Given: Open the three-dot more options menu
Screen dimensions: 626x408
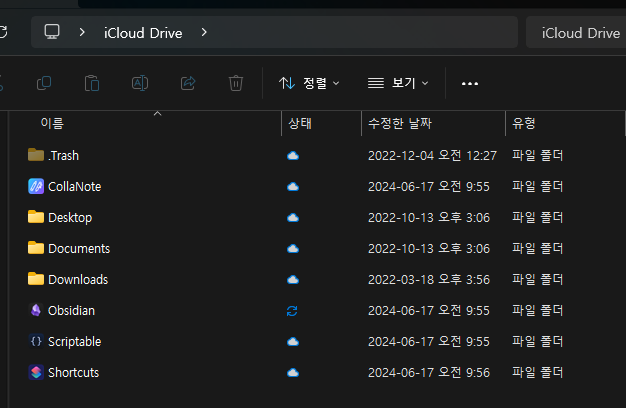Looking at the screenshot, I should pyautogui.click(x=470, y=83).
